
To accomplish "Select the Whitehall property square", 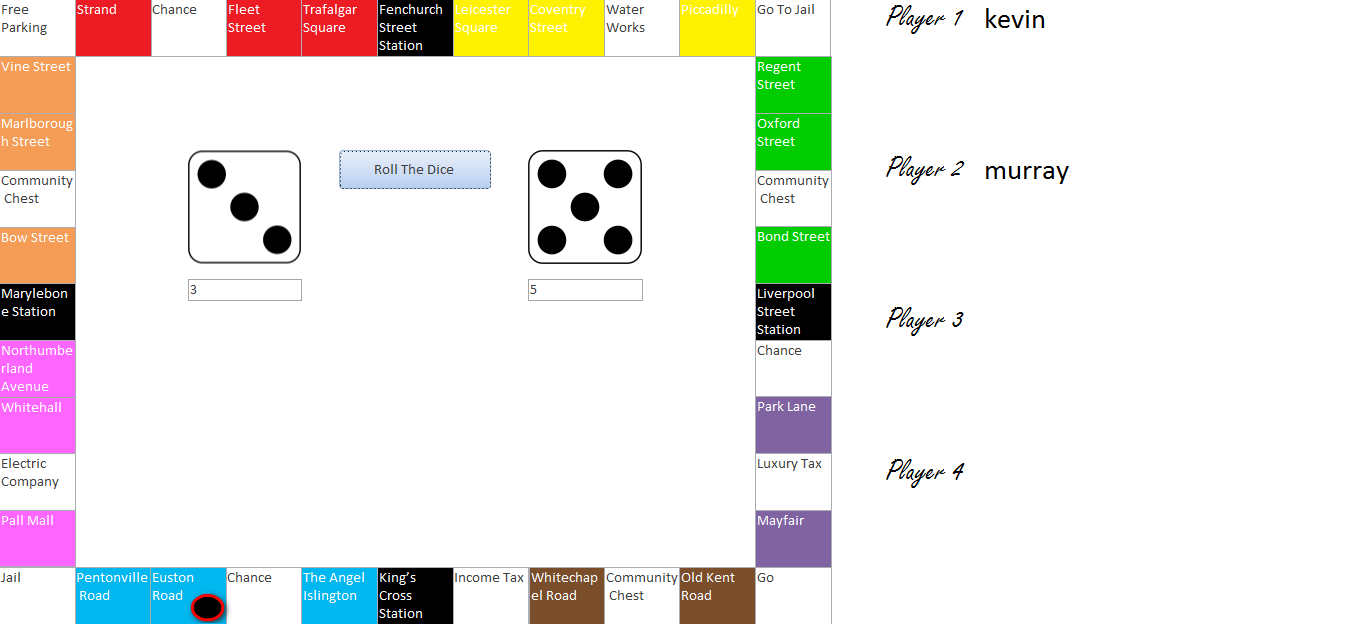I will 38,425.
